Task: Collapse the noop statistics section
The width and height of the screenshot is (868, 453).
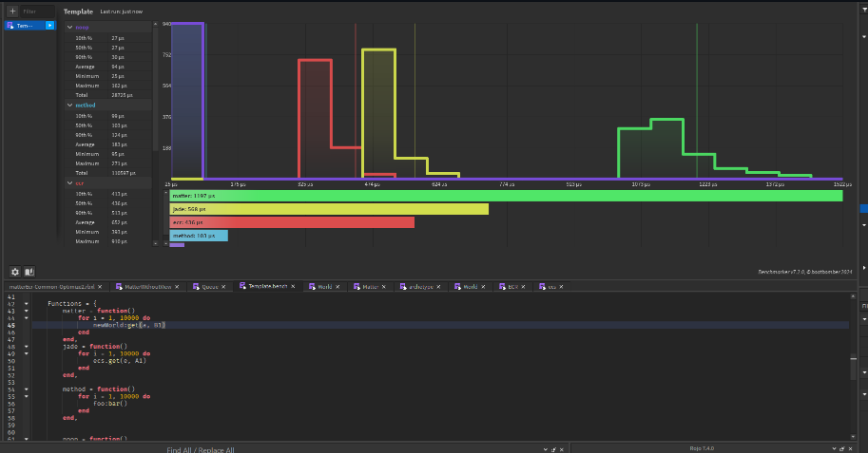Action: (70, 27)
